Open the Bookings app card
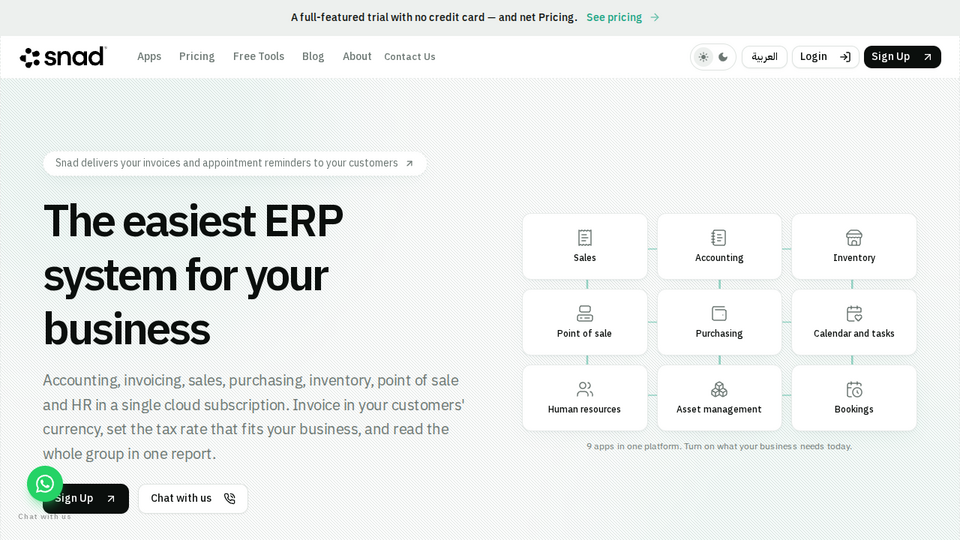This screenshot has height=540, width=960. 854,398
